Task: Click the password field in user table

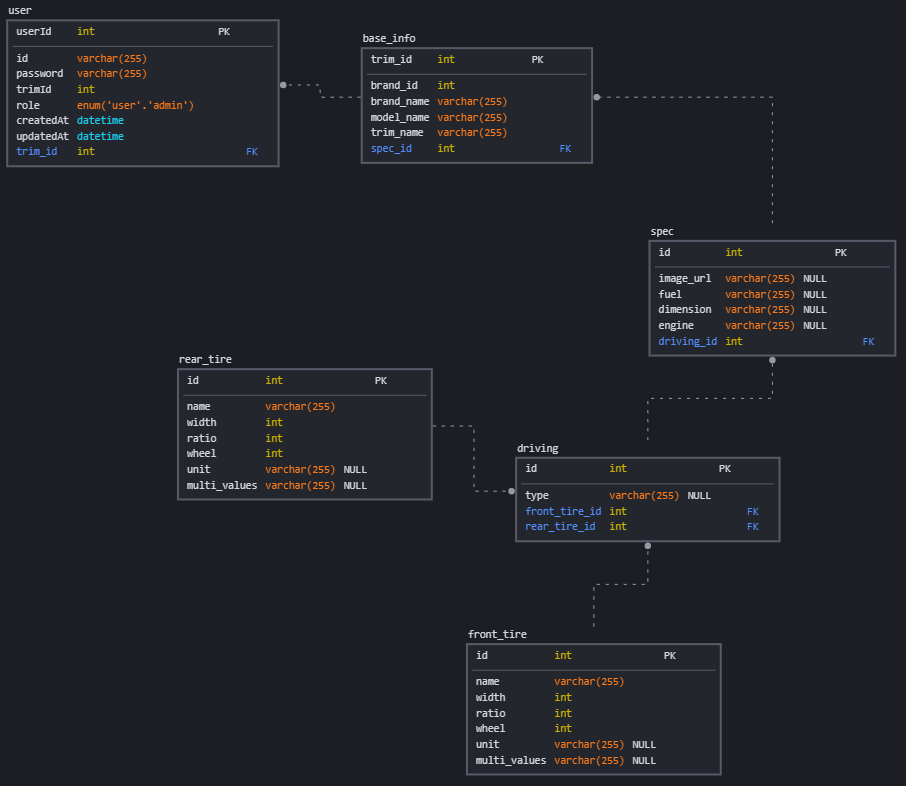Action: [40, 73]
